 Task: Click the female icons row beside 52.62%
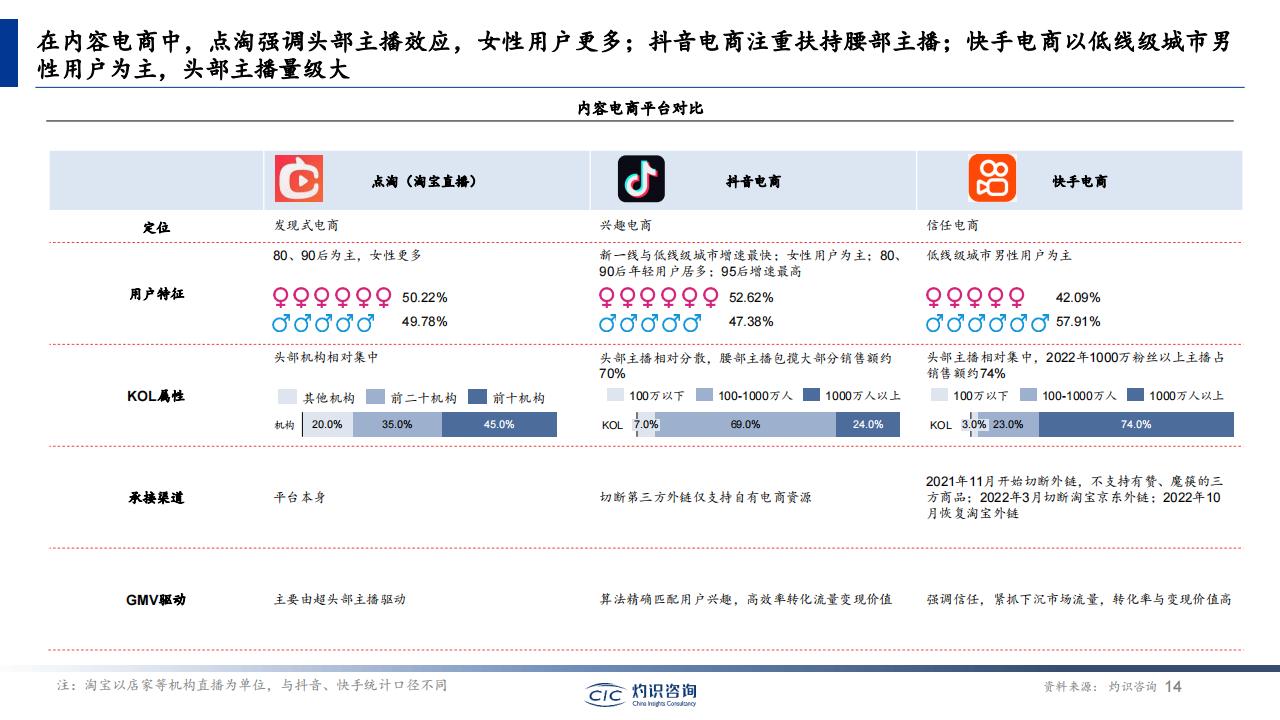point(659,297)
